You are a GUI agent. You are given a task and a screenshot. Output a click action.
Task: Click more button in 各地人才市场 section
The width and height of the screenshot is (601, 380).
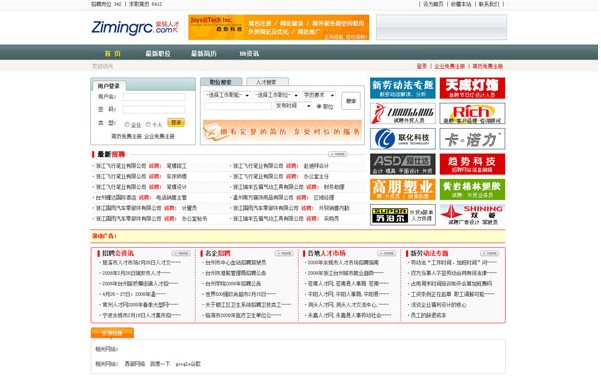click(386, 253)
